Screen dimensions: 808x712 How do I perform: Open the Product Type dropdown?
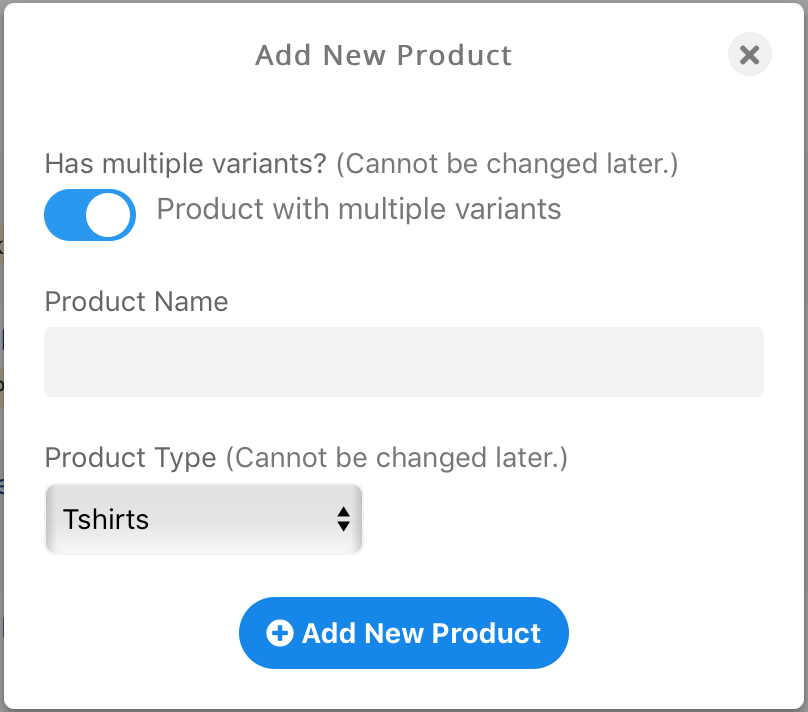click(204, 519)
